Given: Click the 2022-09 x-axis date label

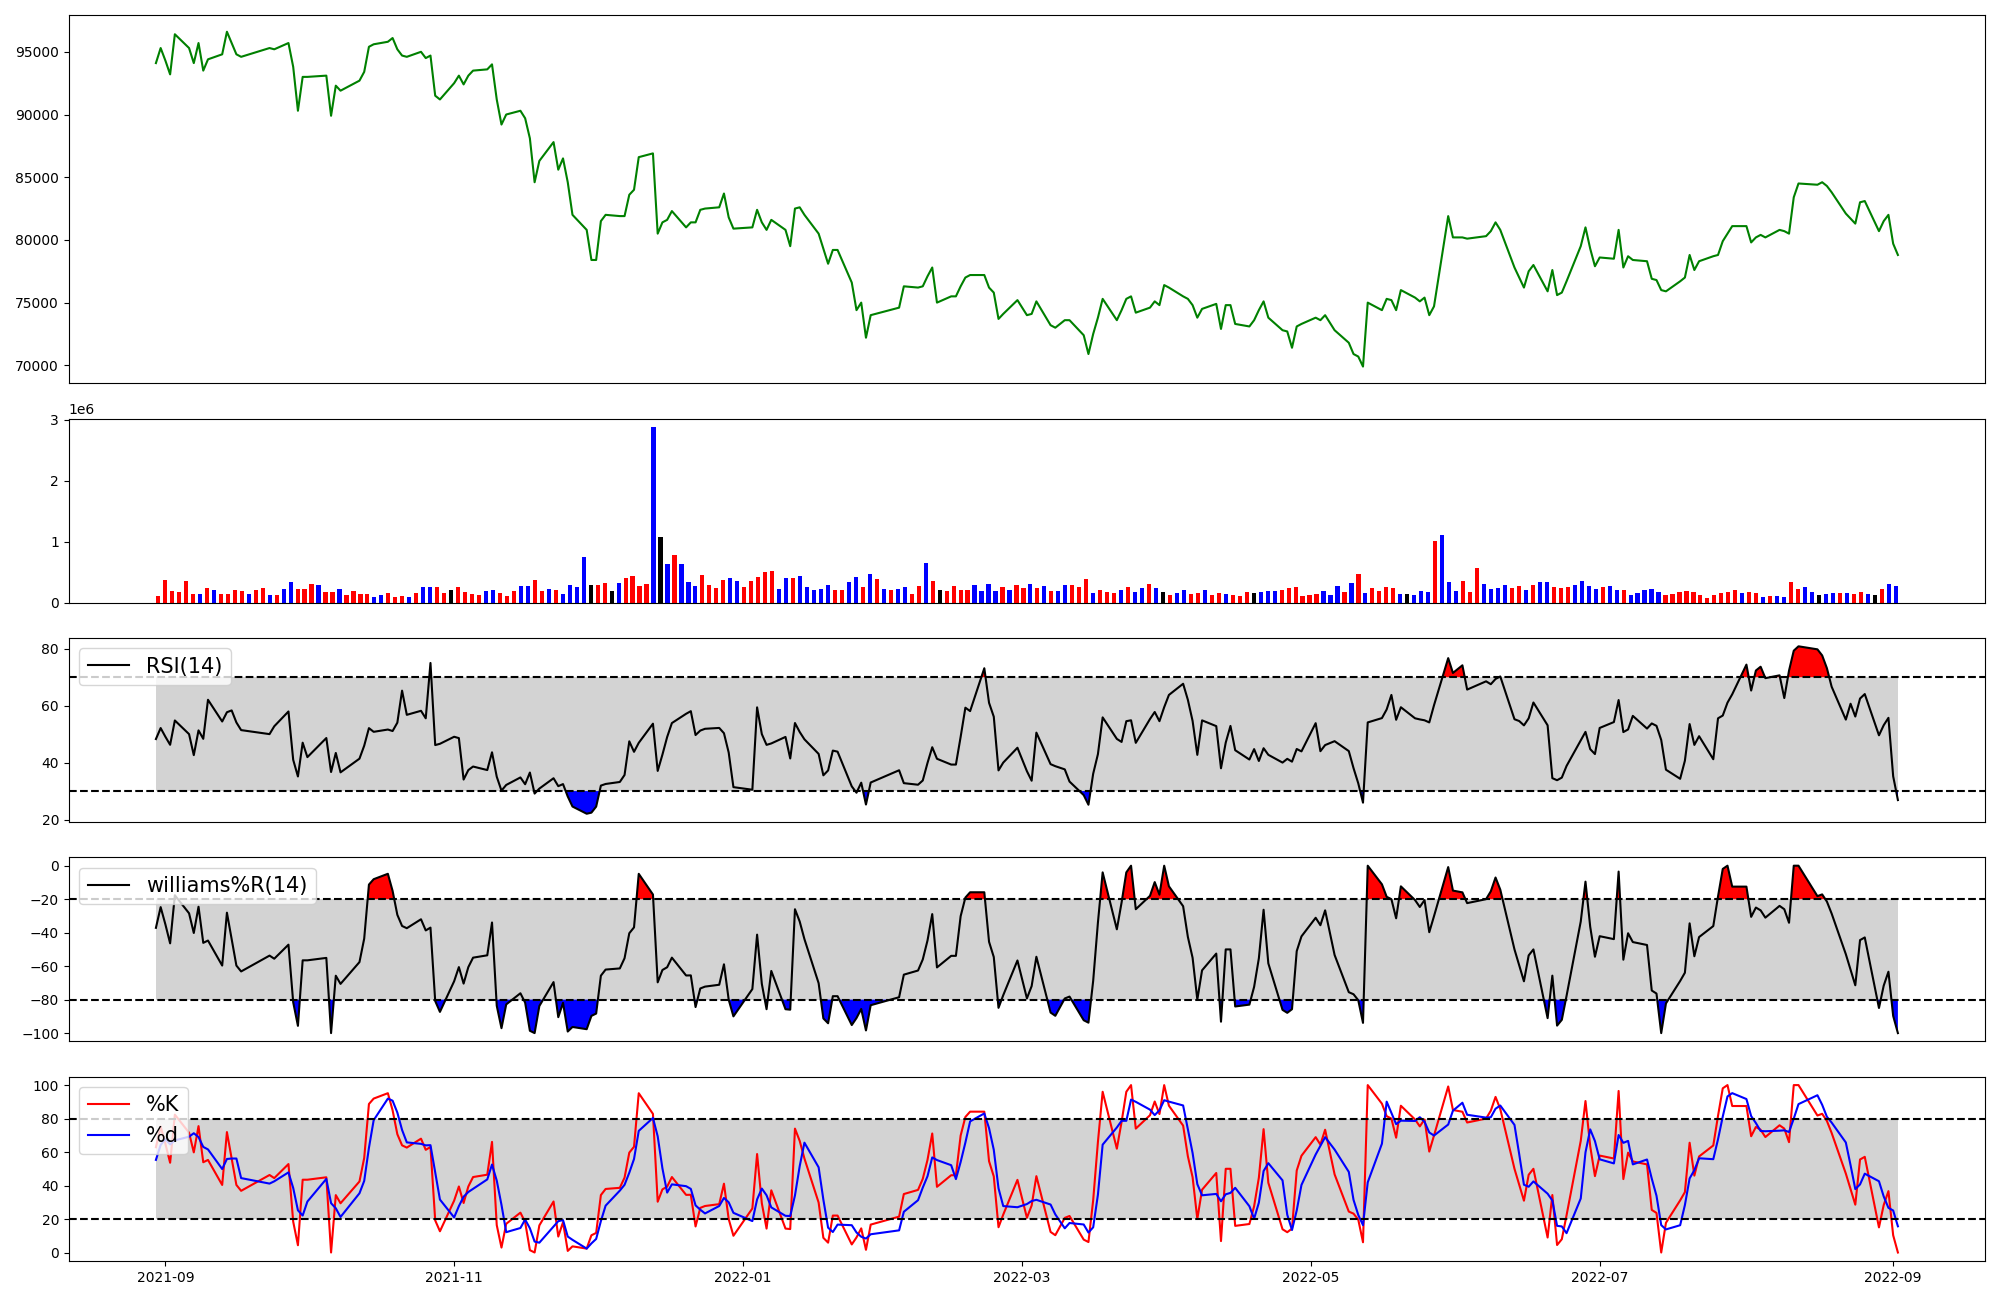Looking at the screenshot, I should tap(1893, 1277).
